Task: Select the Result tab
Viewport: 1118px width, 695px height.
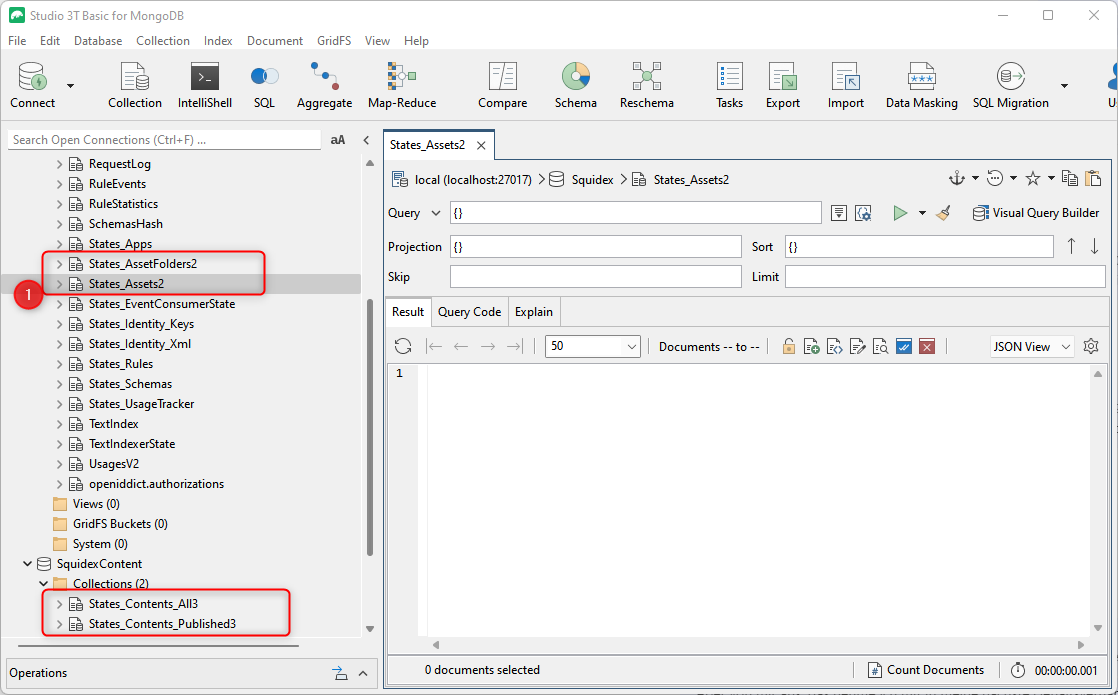Action: (408, 312)
